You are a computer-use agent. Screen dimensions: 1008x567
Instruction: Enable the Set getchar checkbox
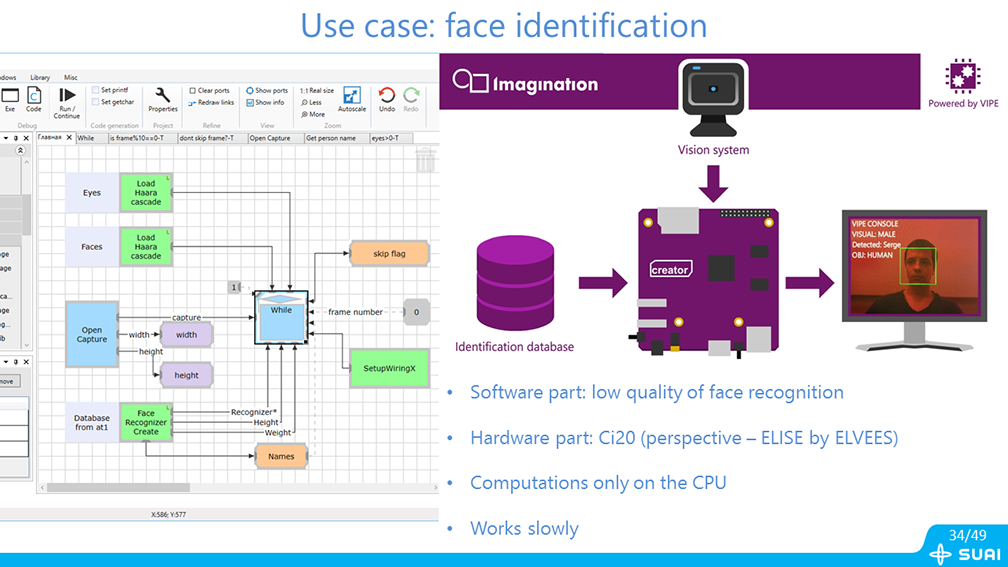[x=96, y=102]
